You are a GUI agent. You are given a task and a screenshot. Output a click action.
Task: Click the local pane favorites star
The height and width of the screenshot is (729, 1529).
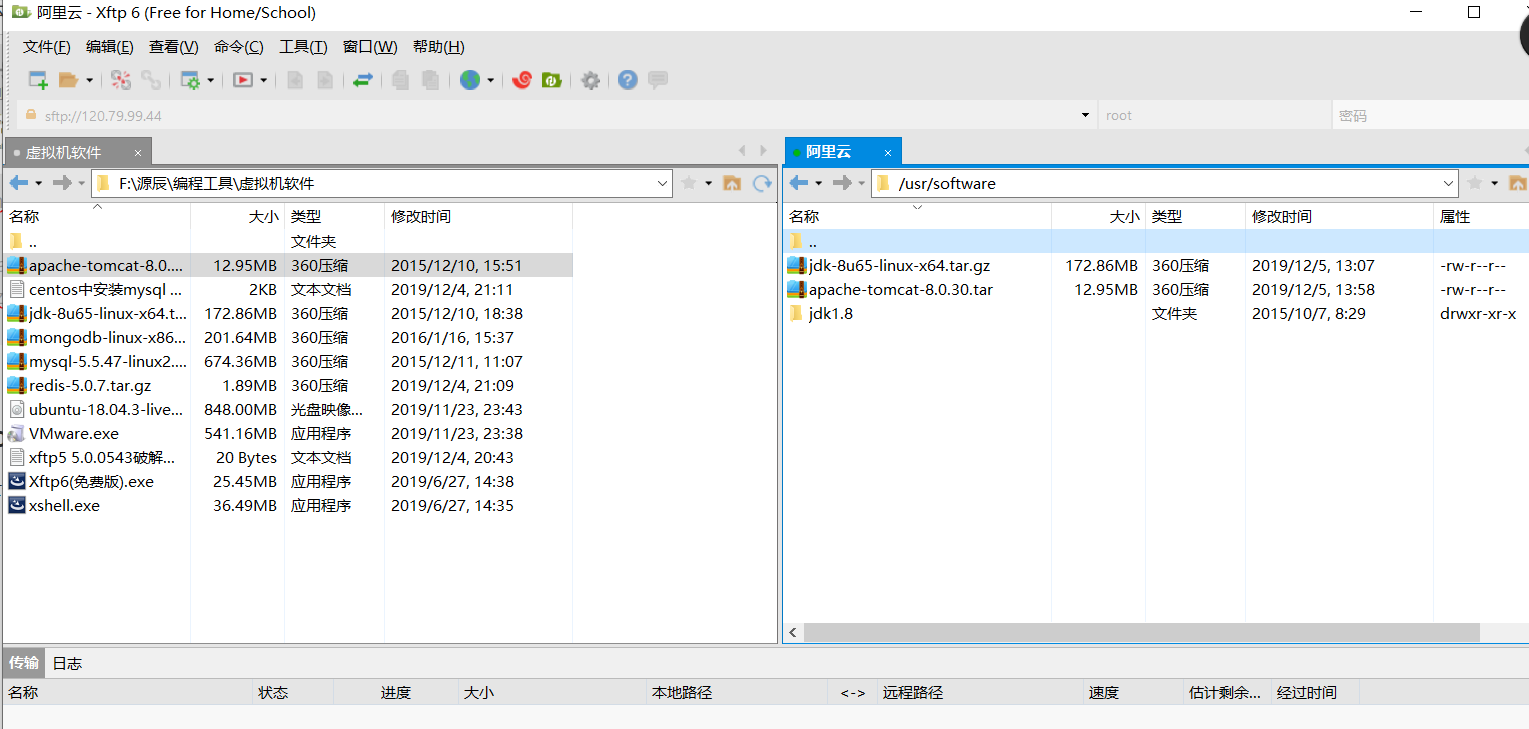point(689,183)
